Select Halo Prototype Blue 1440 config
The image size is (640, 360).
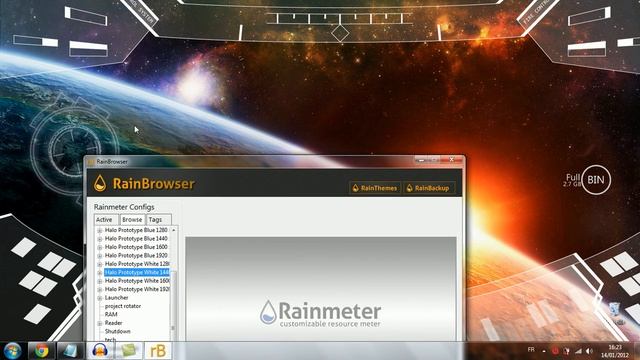pos(136,238)
